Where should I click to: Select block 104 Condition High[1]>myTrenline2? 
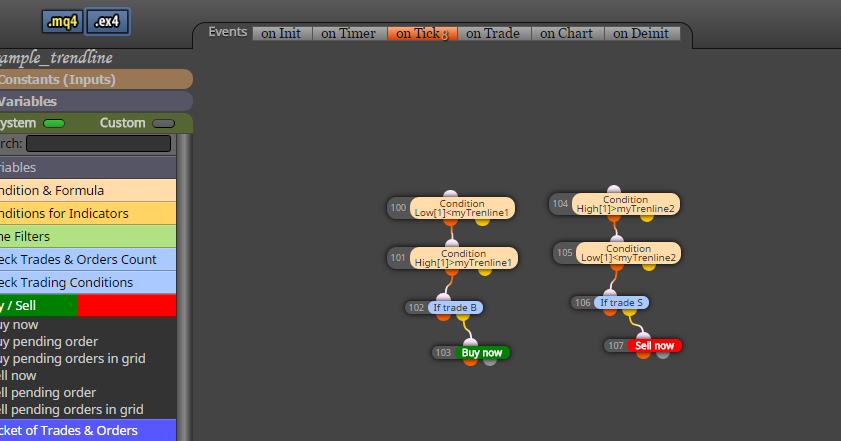[626, 204]
